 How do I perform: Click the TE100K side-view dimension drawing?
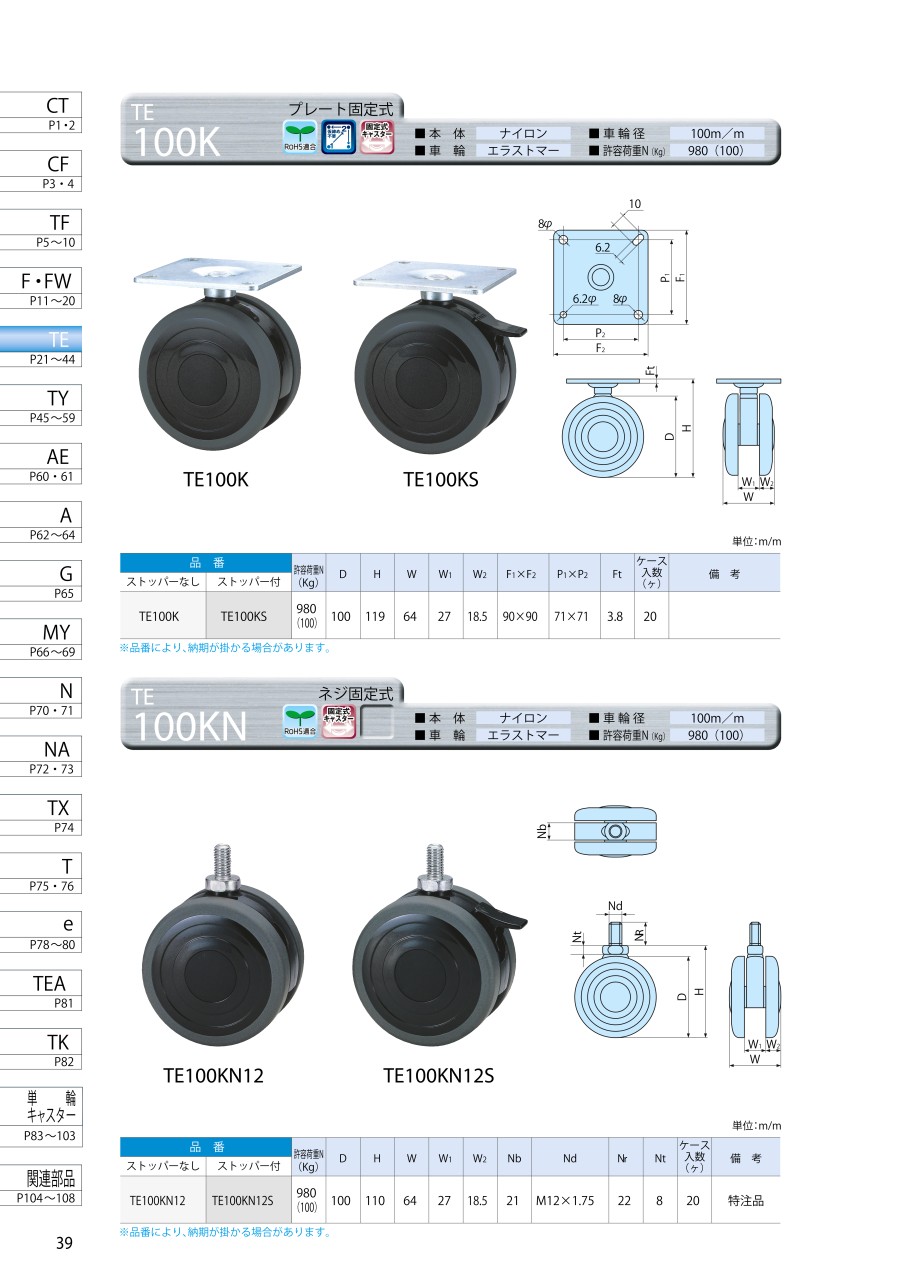[x=611, y=427]
